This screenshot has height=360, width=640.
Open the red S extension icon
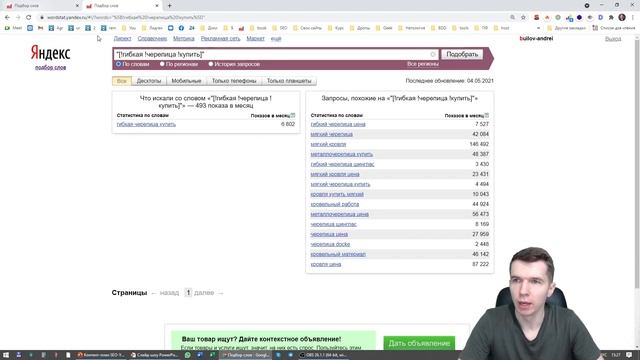coord(536,18)
